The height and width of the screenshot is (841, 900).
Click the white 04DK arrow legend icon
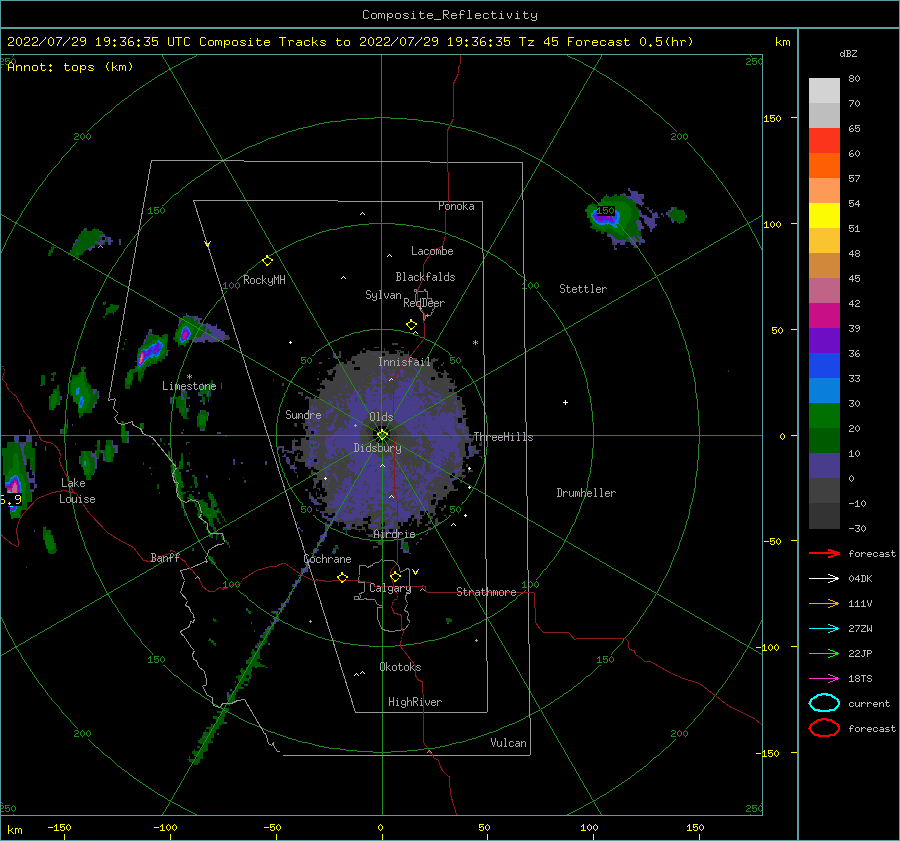coord(824,578)
